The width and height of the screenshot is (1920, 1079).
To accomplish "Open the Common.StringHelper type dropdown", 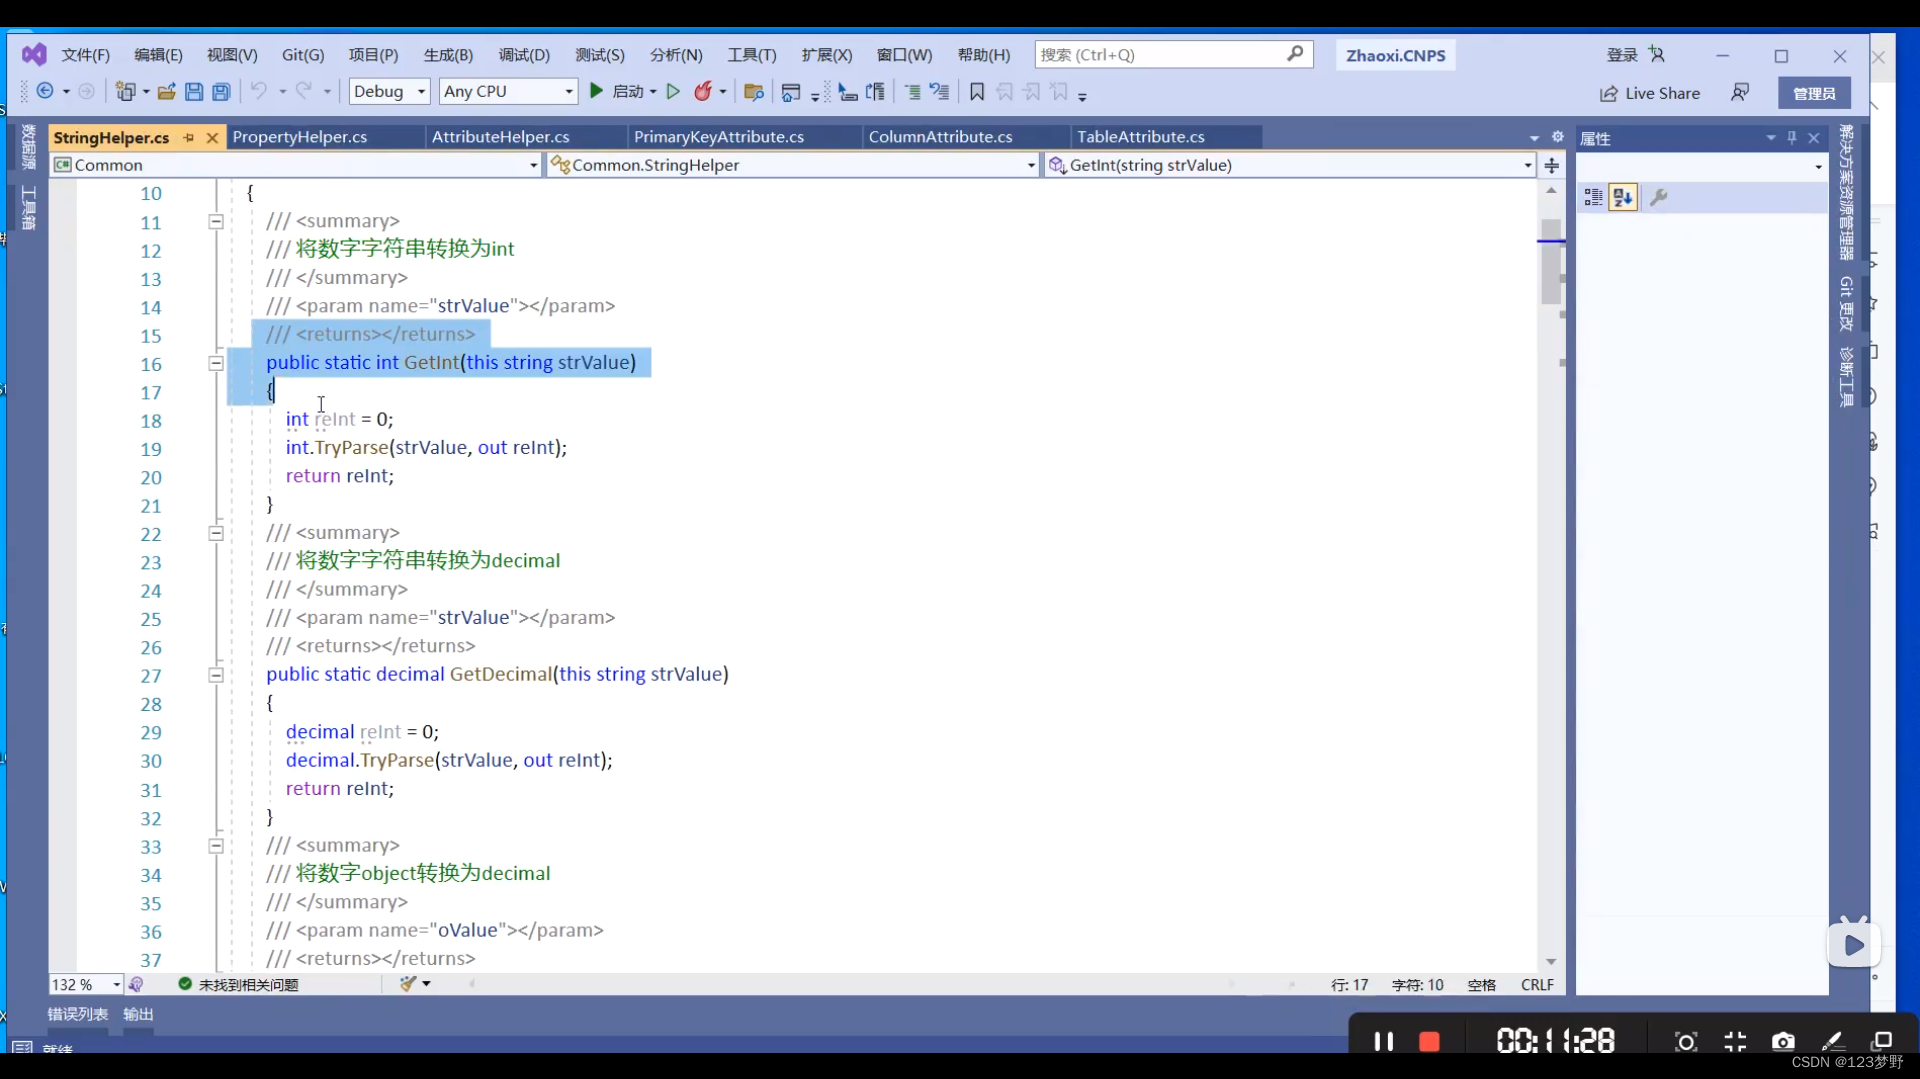I will (x=793, y=165).
